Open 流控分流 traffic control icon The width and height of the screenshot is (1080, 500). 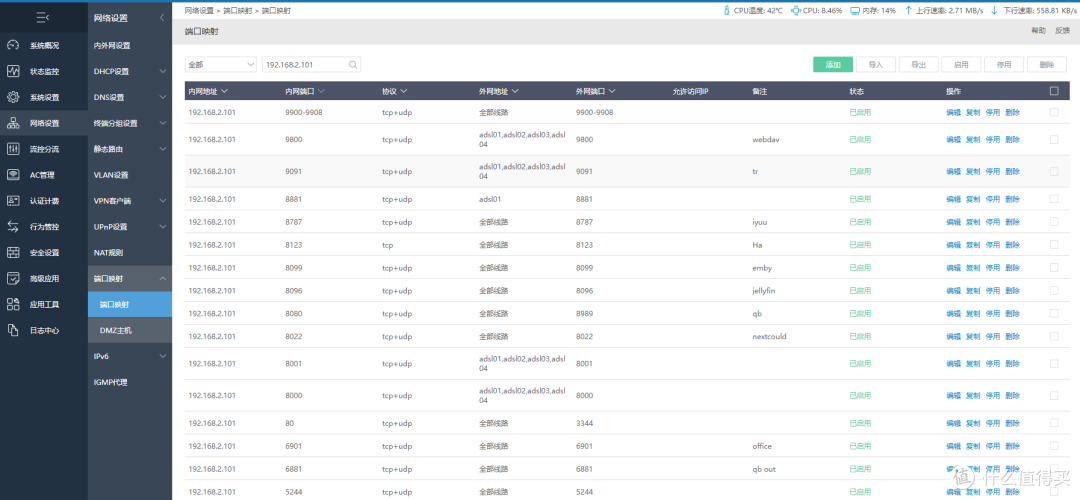pos(13,149)
